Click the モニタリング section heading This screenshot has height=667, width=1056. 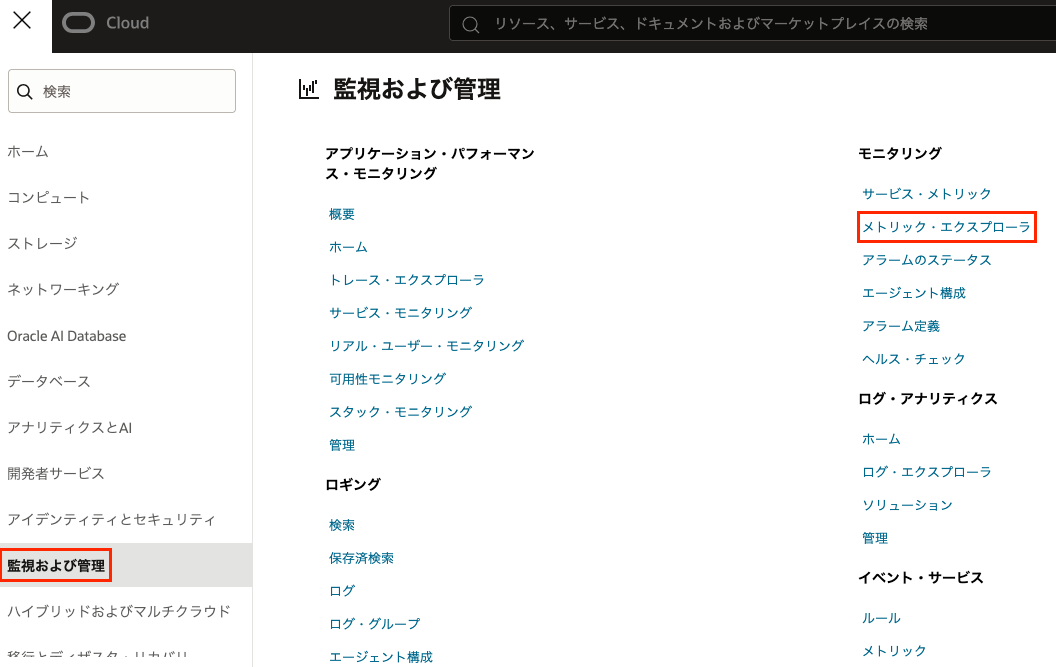900,154
